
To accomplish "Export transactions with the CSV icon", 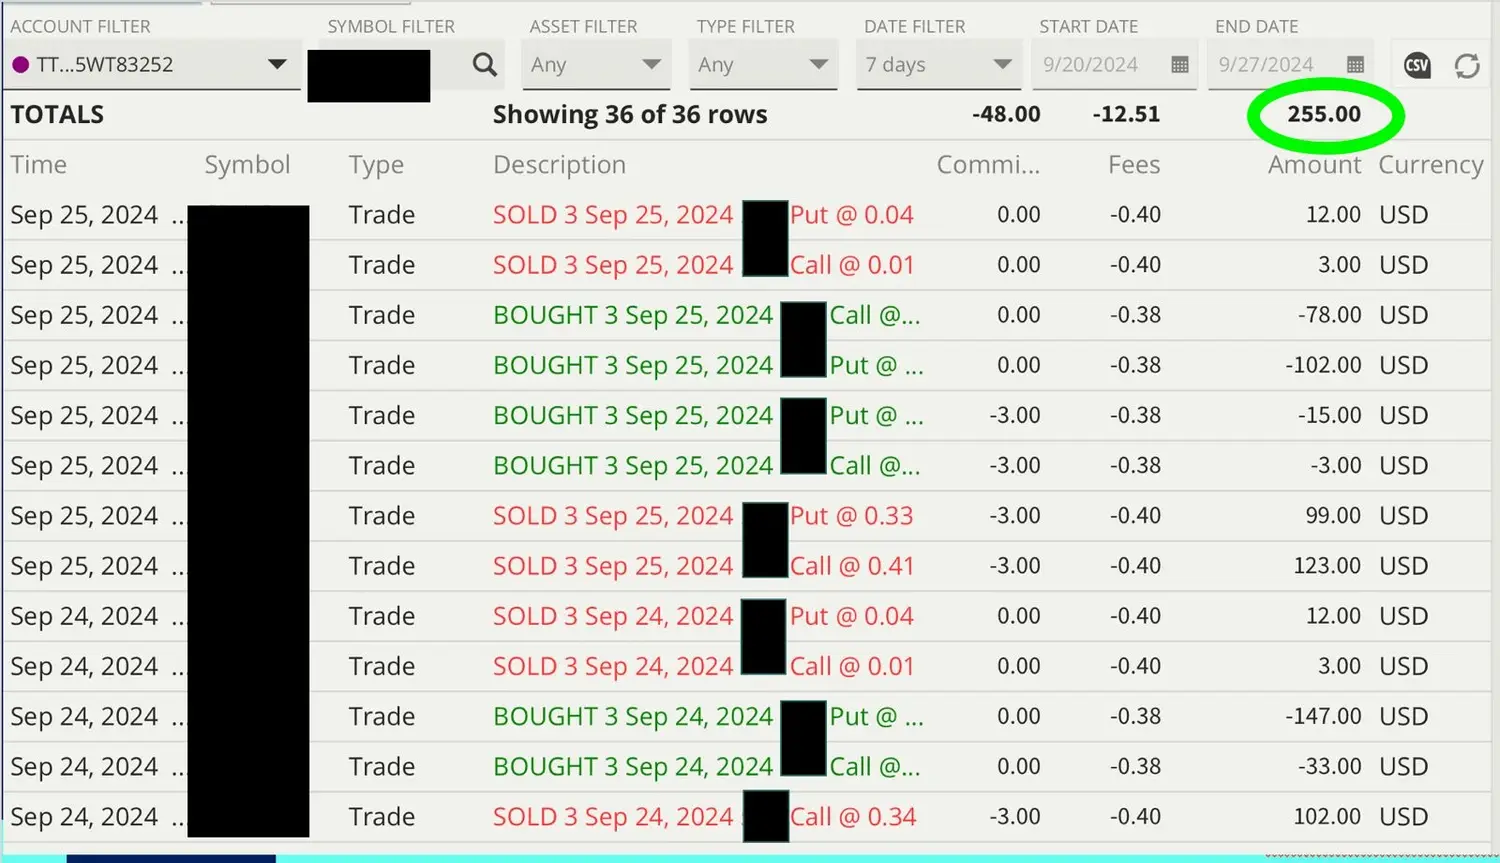I will click(1417, 65).
